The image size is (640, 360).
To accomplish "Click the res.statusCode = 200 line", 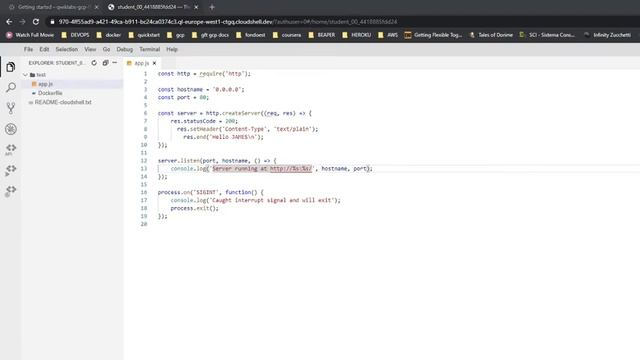I will (204, 121).
